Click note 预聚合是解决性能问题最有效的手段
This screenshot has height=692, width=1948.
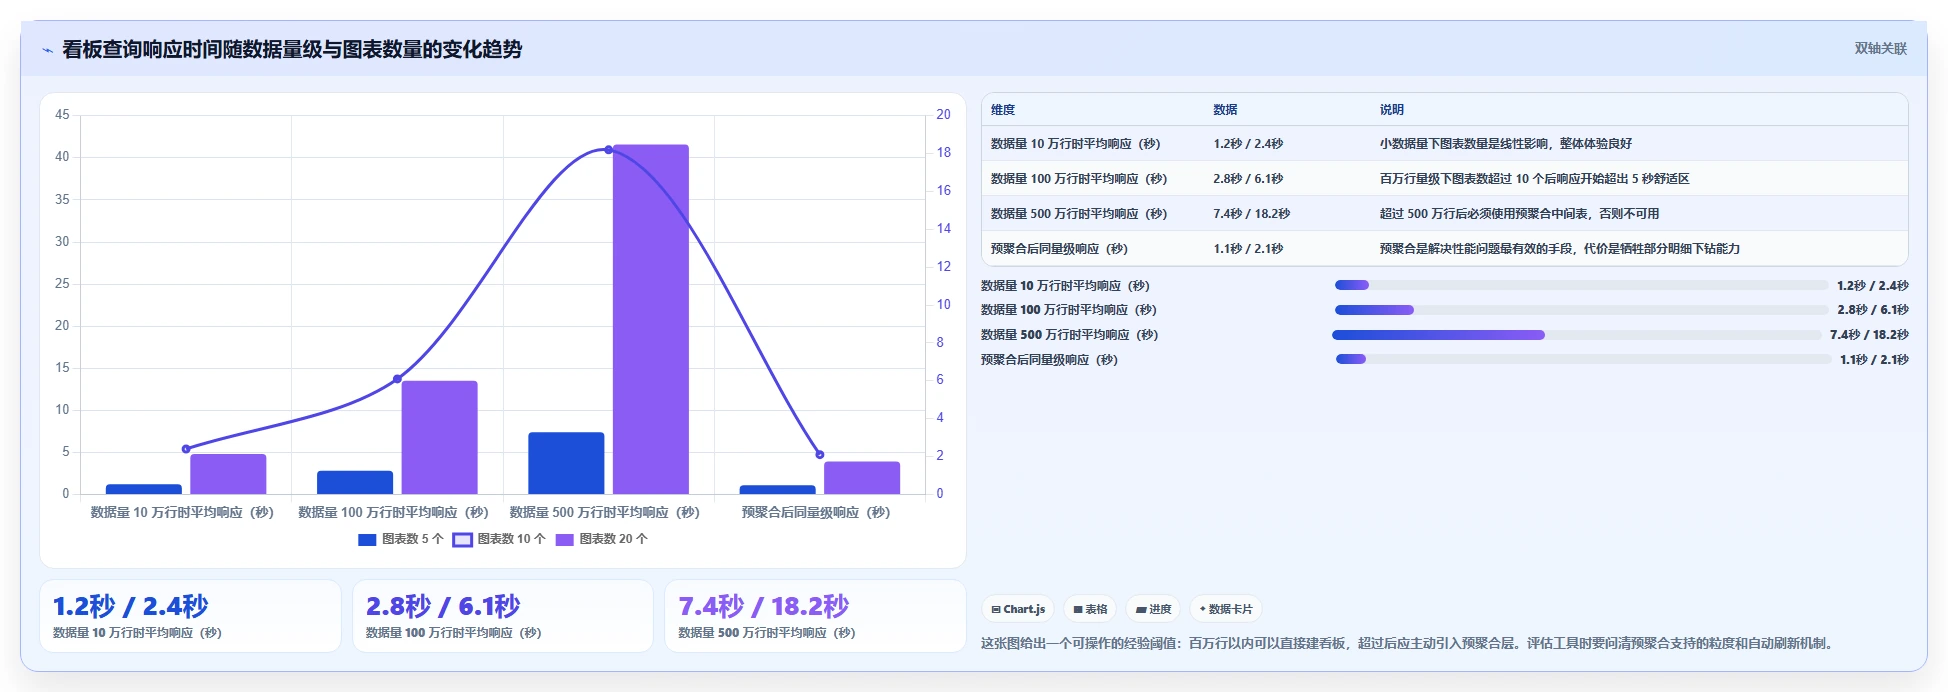tap(1560, 249)
